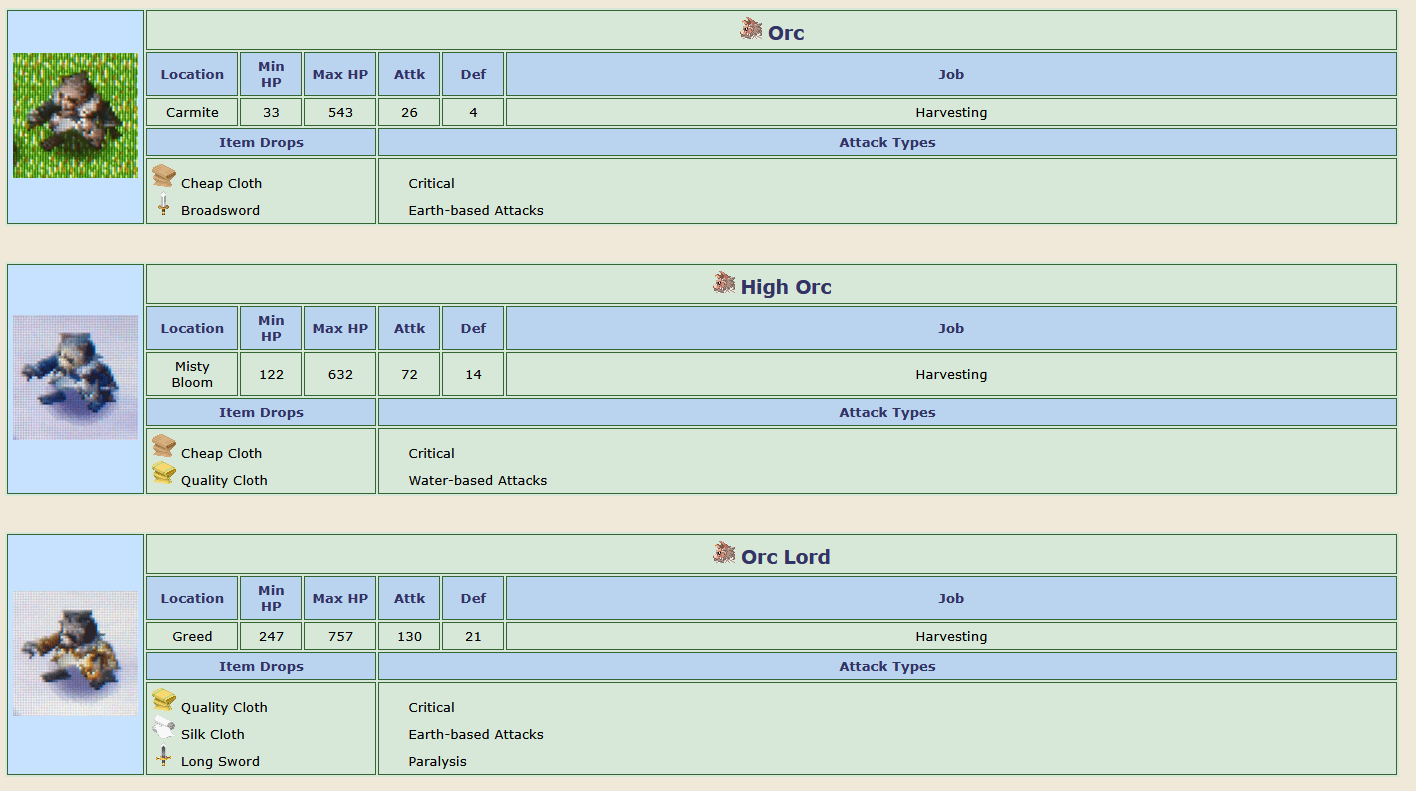Image resolution: width=1416 pixels, height=791 pixels.
Task: Click the "Attk" header in the Orc table
Action: click(x=409, y=74)
